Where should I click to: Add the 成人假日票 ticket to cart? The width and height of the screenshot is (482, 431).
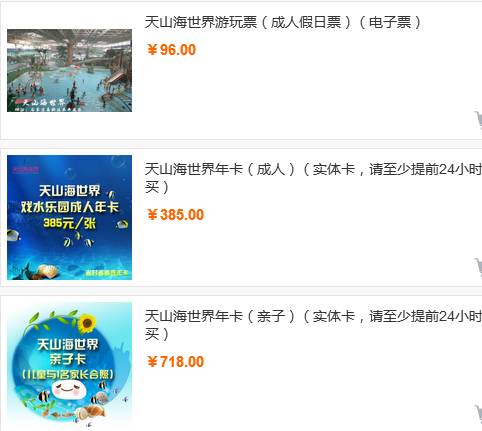click(x=478, y=120)
